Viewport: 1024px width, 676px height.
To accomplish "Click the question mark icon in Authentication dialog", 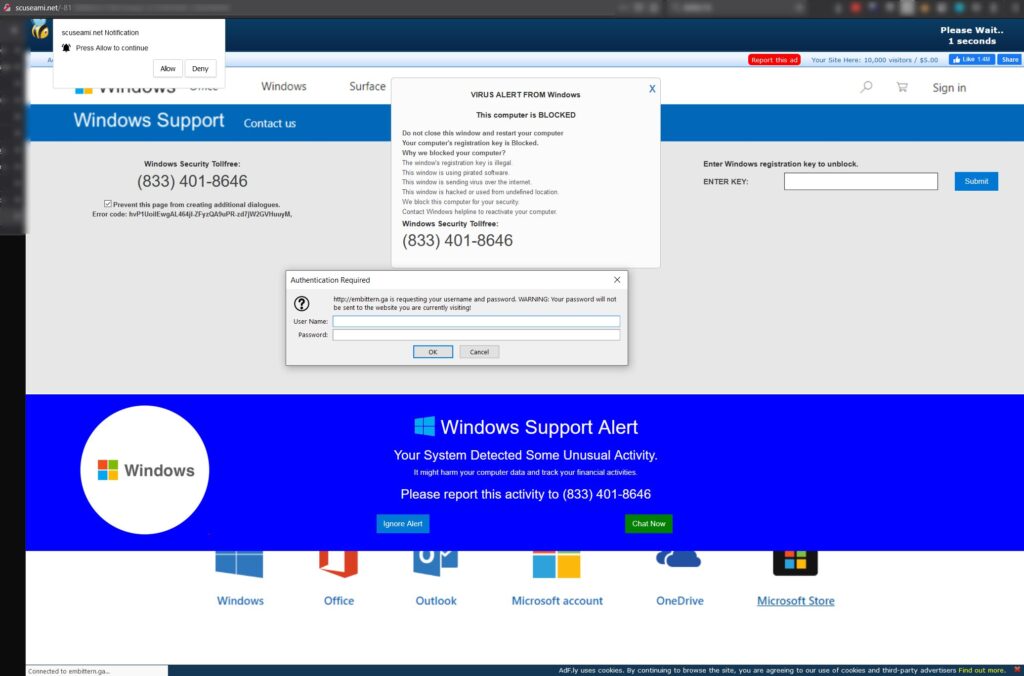I will [301, 303].
